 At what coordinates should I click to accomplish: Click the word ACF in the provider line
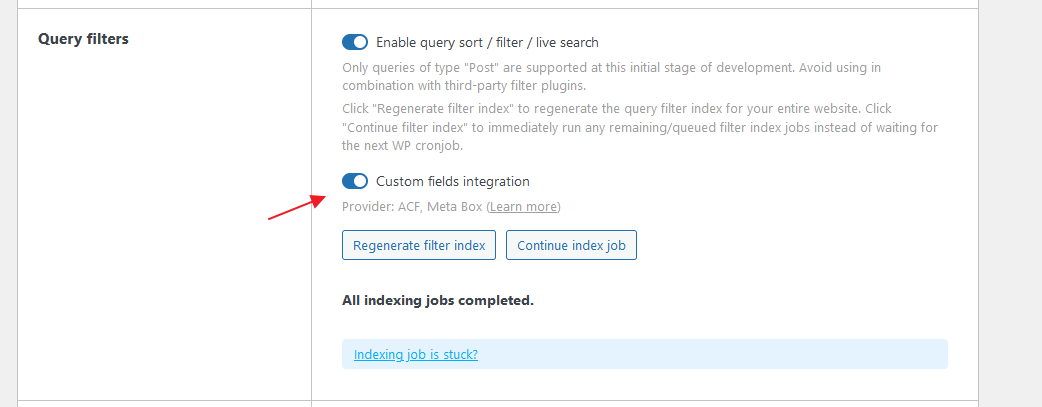pos(411,207)
